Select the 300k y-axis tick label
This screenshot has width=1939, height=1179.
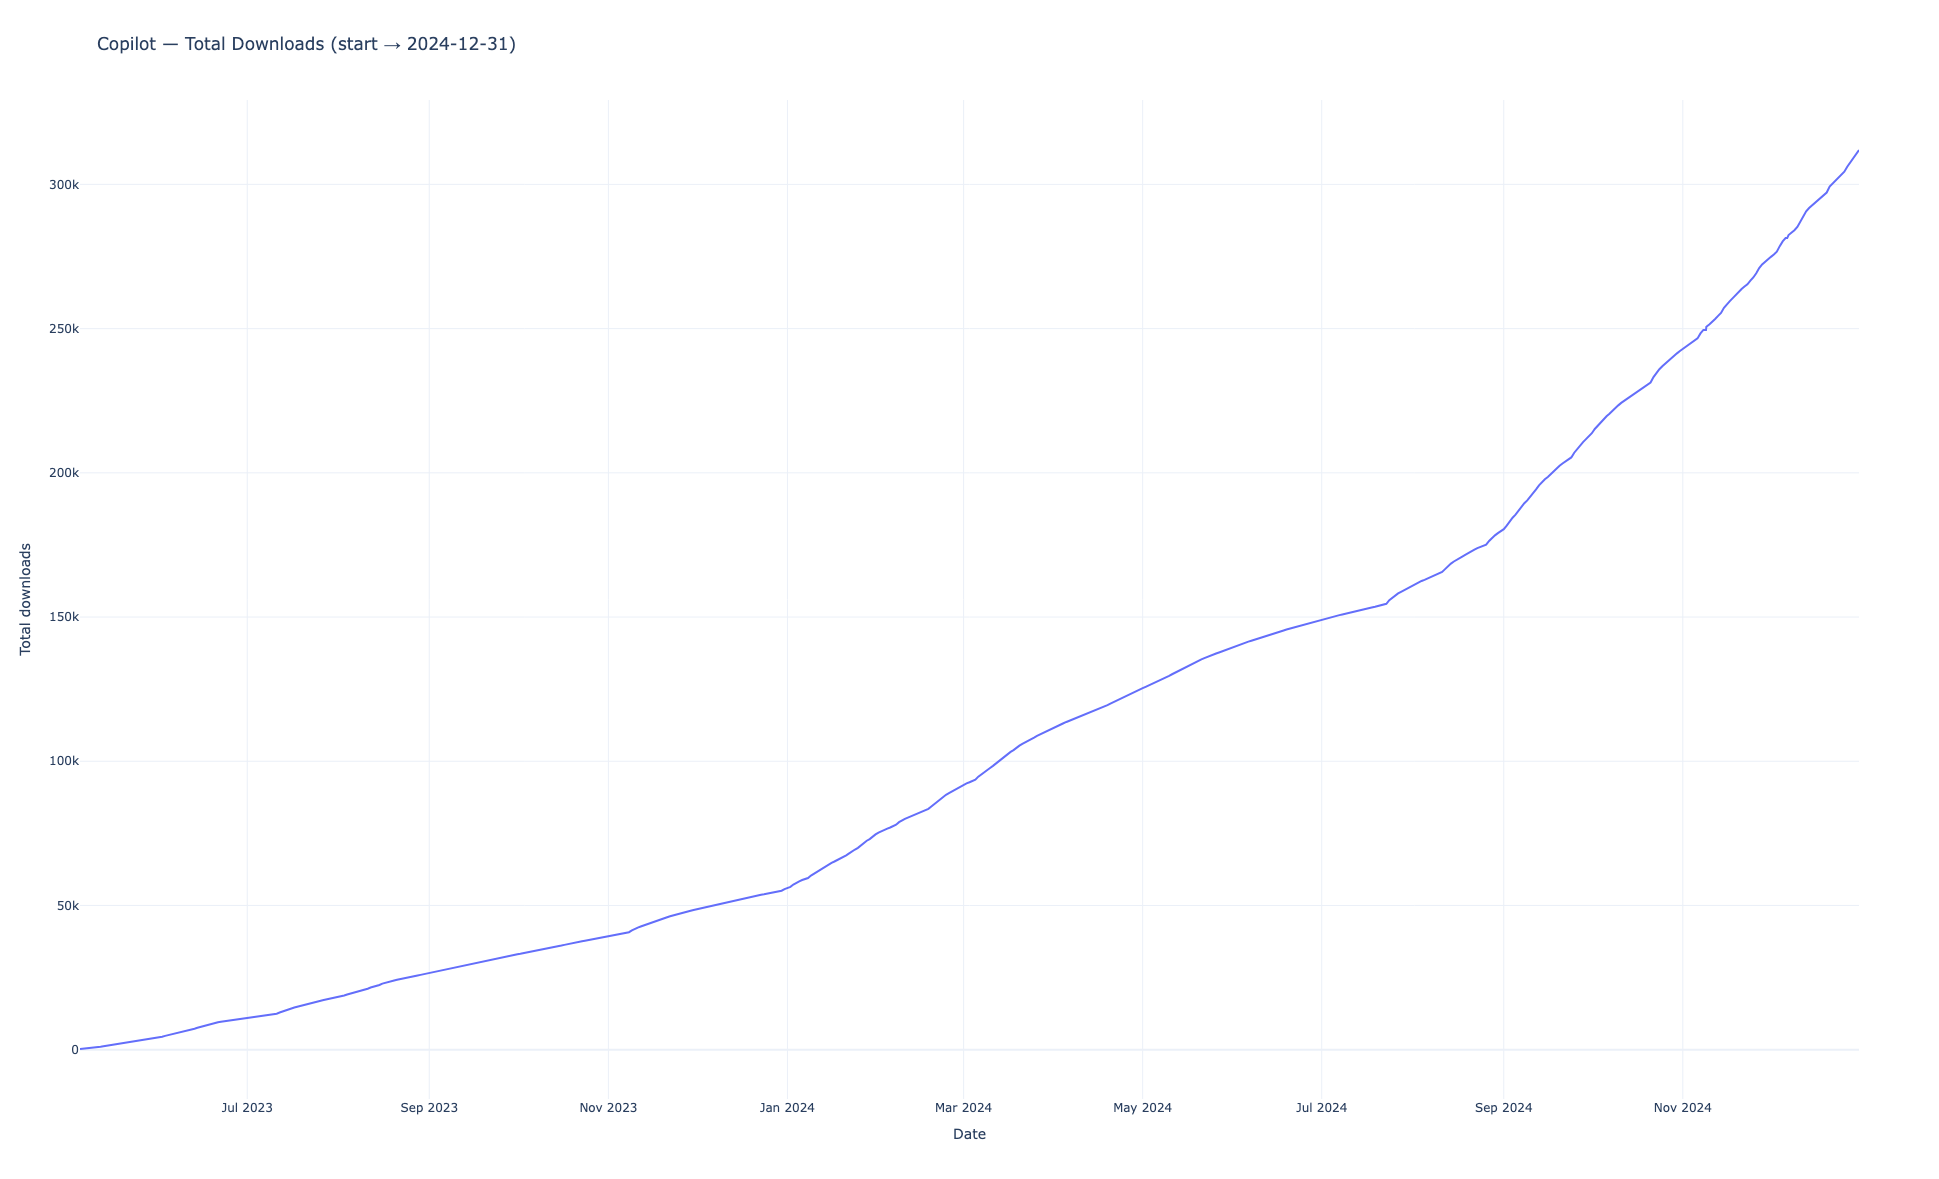coord(64,185)
